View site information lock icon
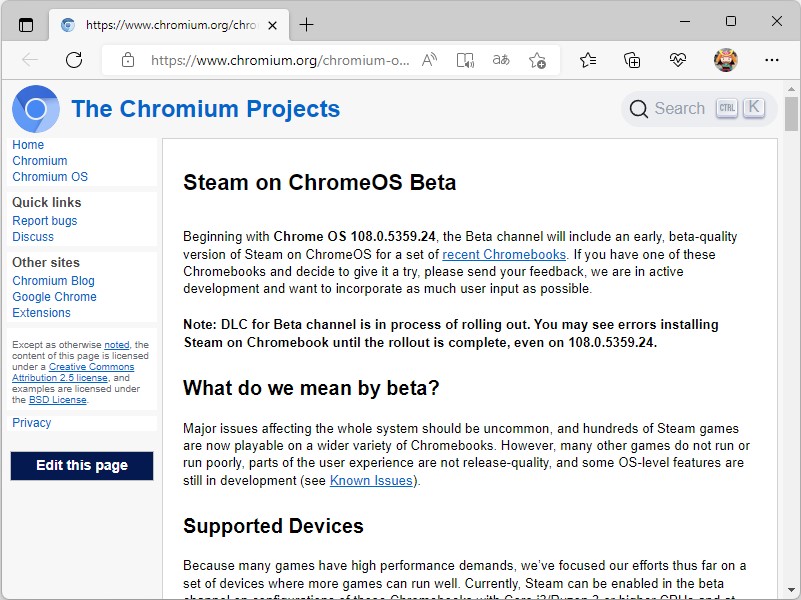The image size is (801, 600). coord(127,60)
